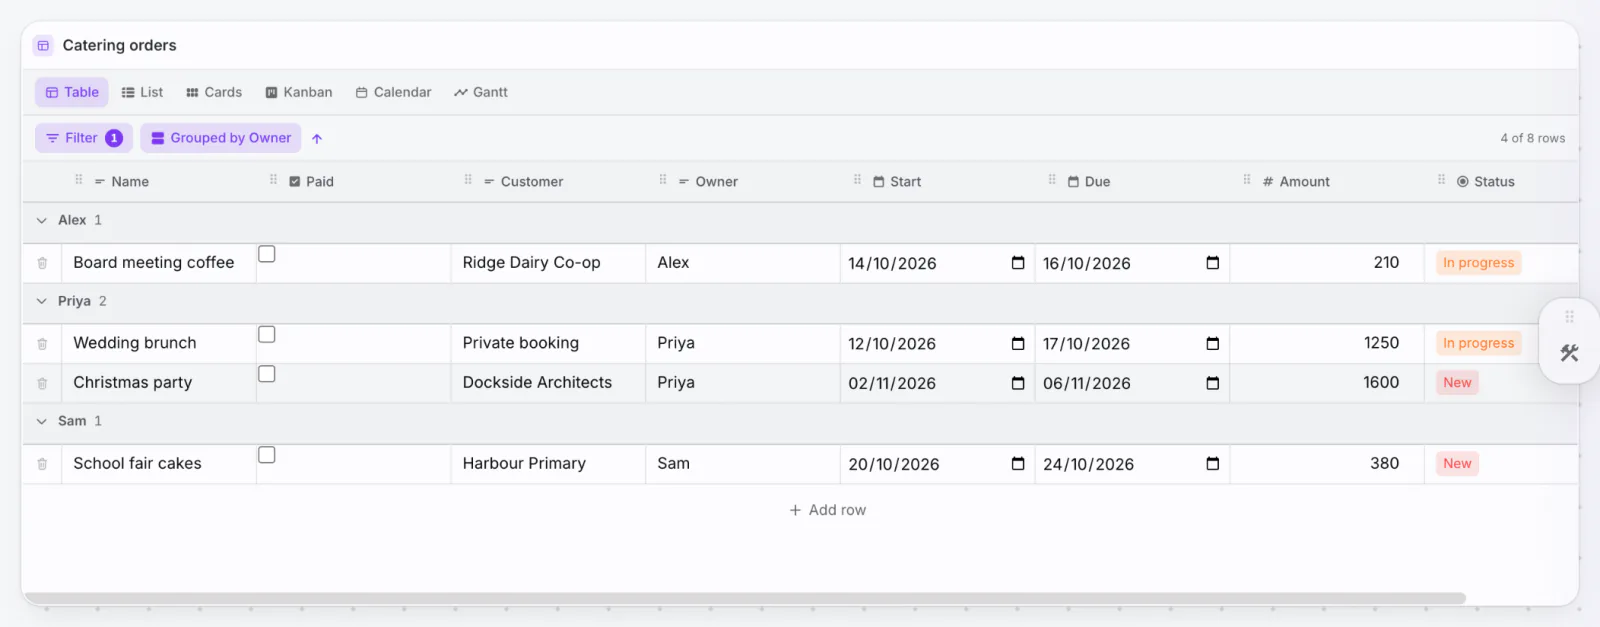Open date picker for Start 14/10/2026
Viewport: 1600px width, 627px height.
click(x=1018, y=263)
